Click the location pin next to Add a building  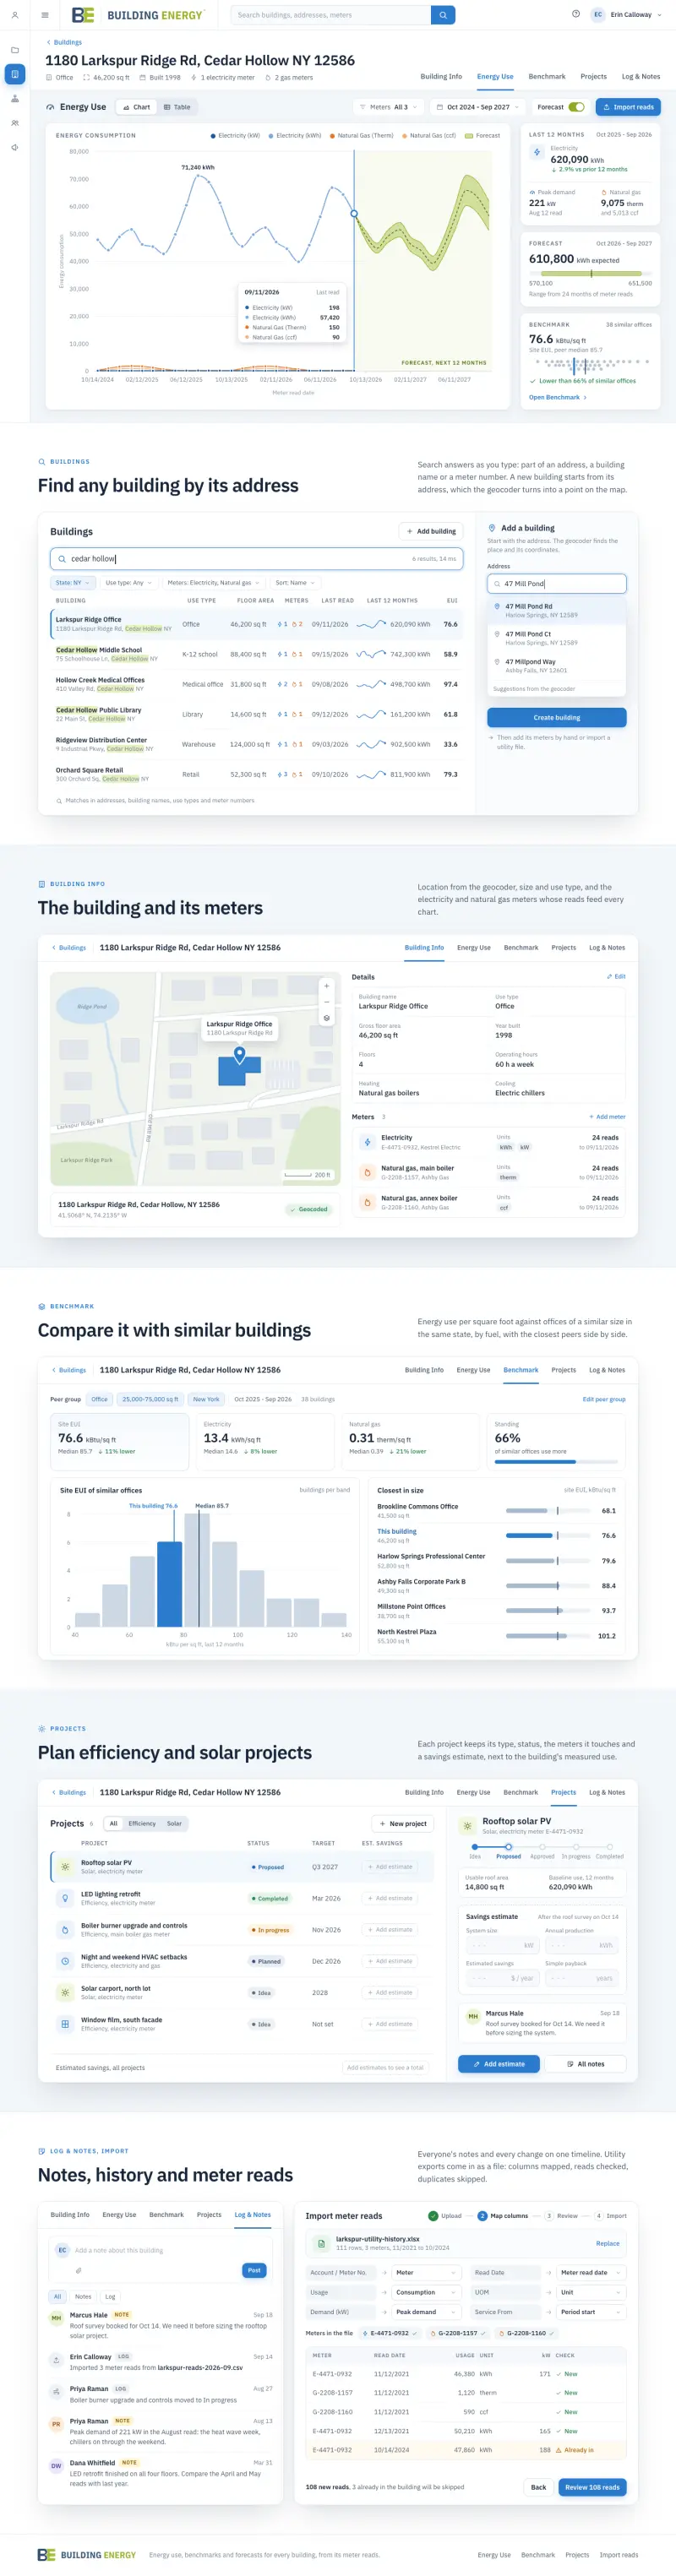[492, 528]
